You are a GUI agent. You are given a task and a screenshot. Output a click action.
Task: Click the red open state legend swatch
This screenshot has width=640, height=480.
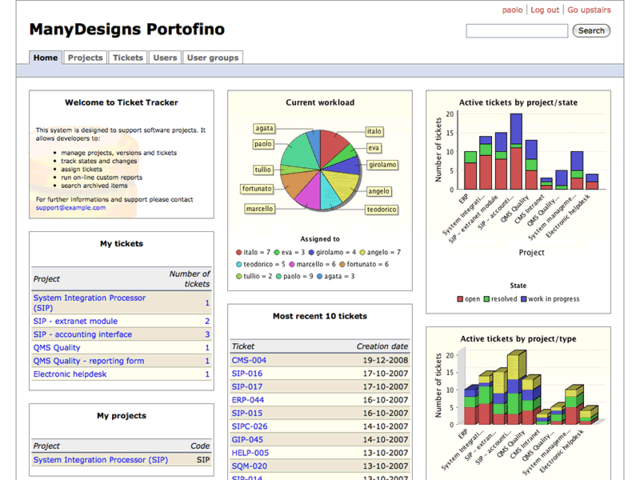tap(462, 299)
